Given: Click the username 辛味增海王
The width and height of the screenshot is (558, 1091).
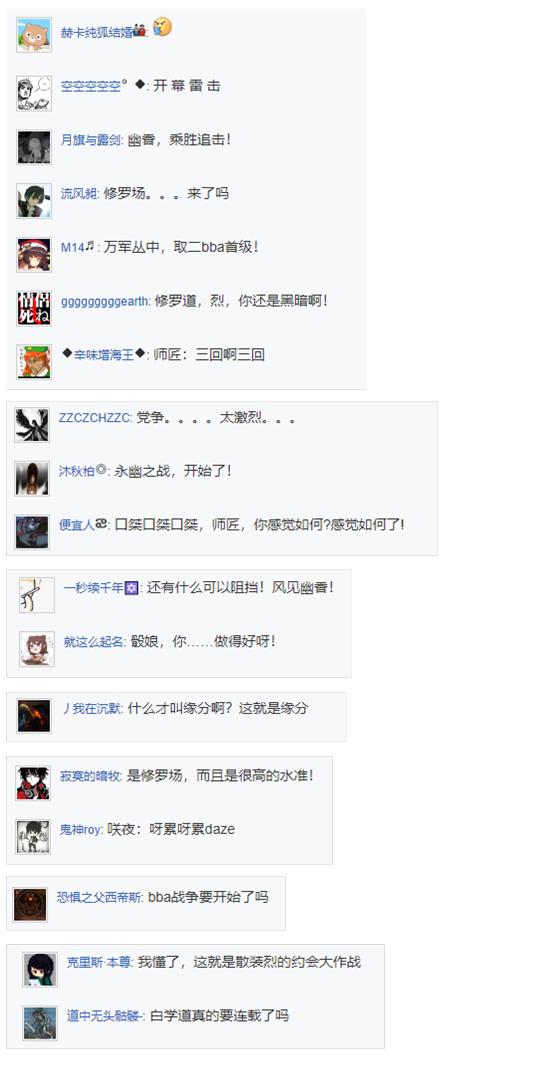Looking at the screenshot, I should tap(104, 355).
